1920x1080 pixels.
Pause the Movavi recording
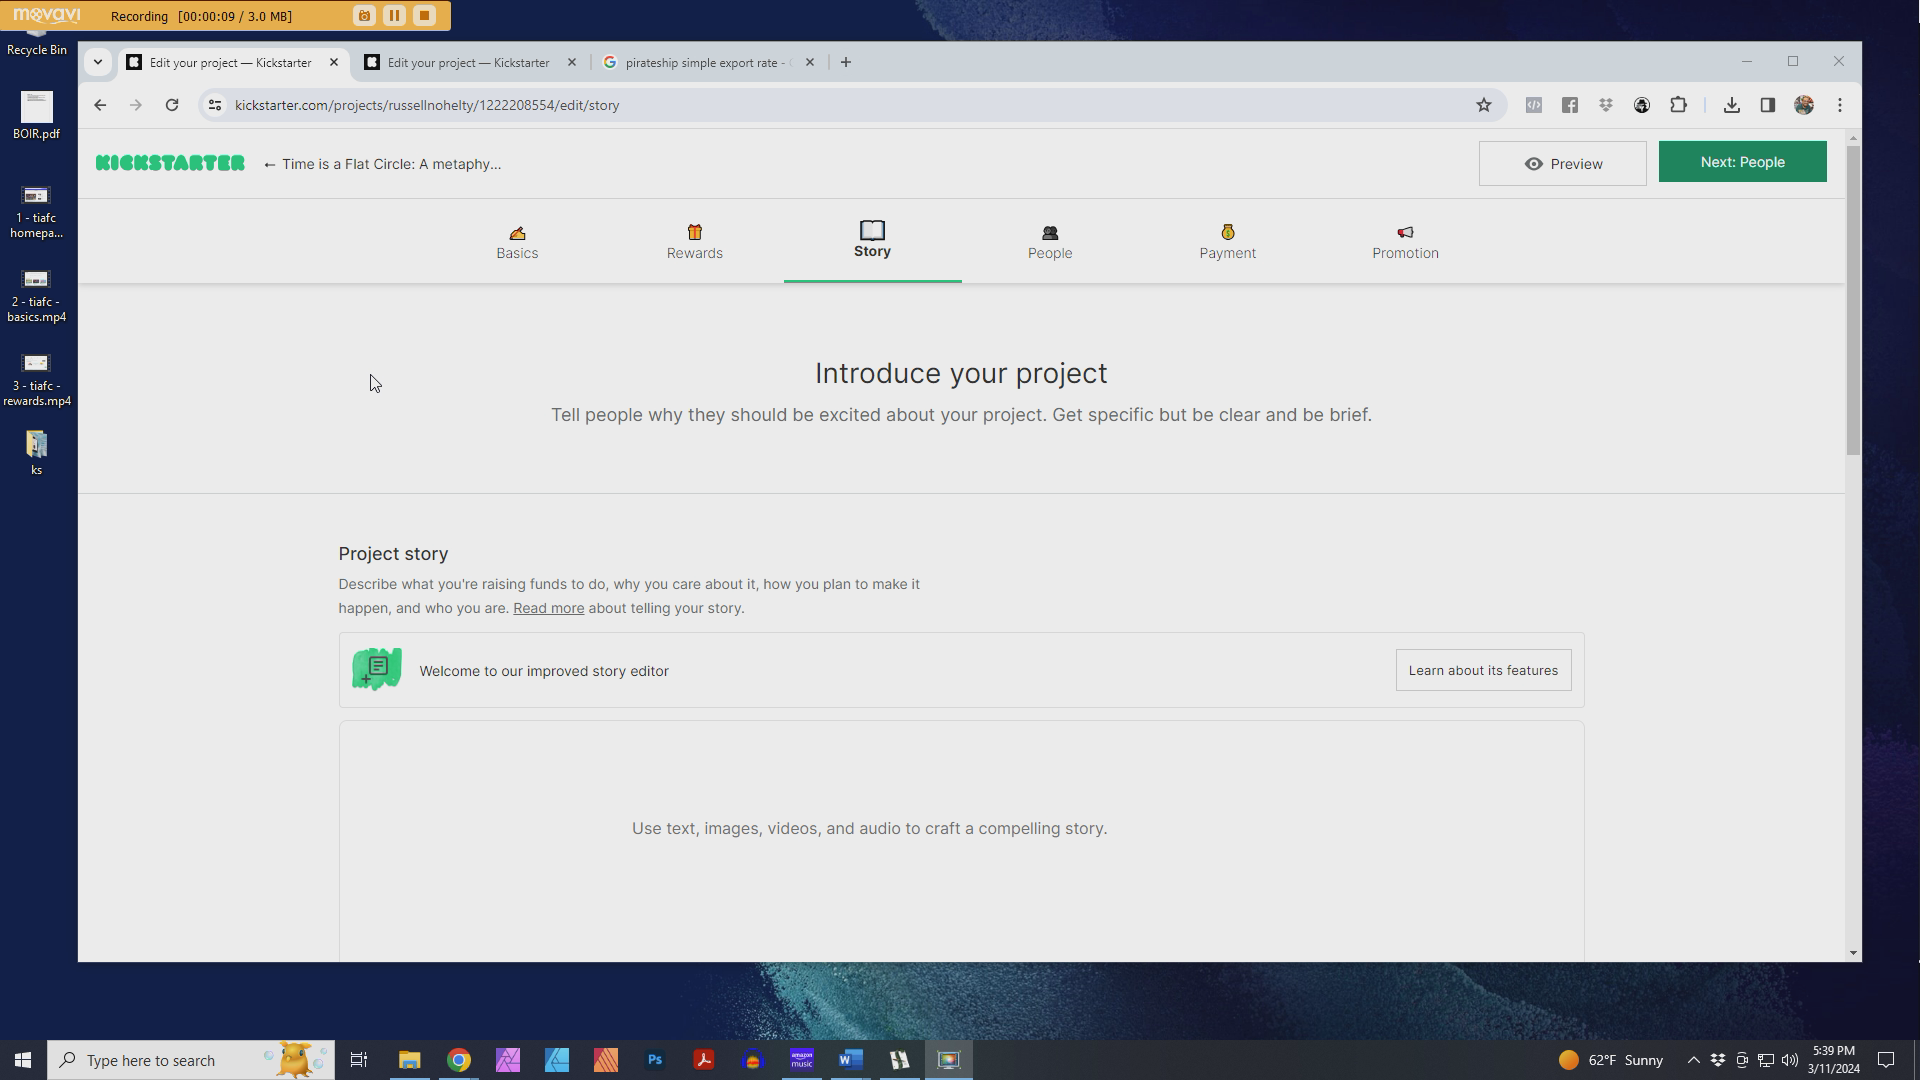(394, 16)
